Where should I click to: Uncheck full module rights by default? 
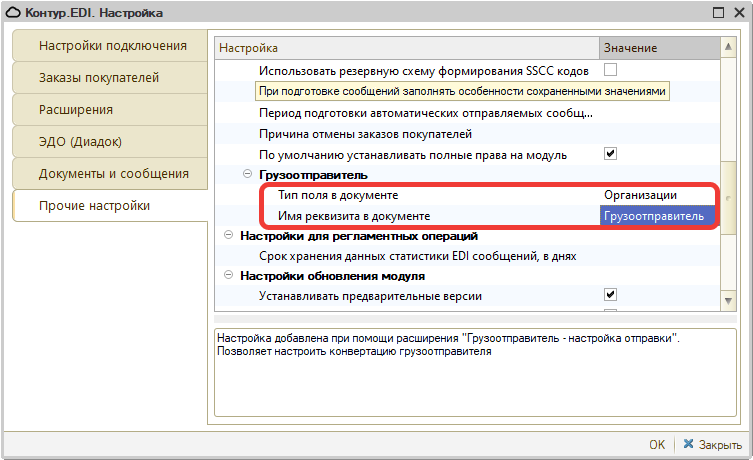click(x=610, y=154)
